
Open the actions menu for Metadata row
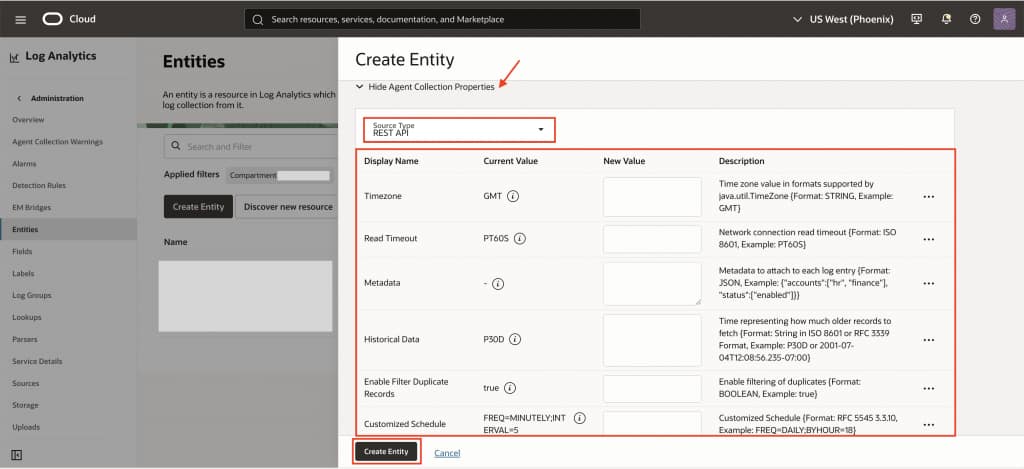928,283
